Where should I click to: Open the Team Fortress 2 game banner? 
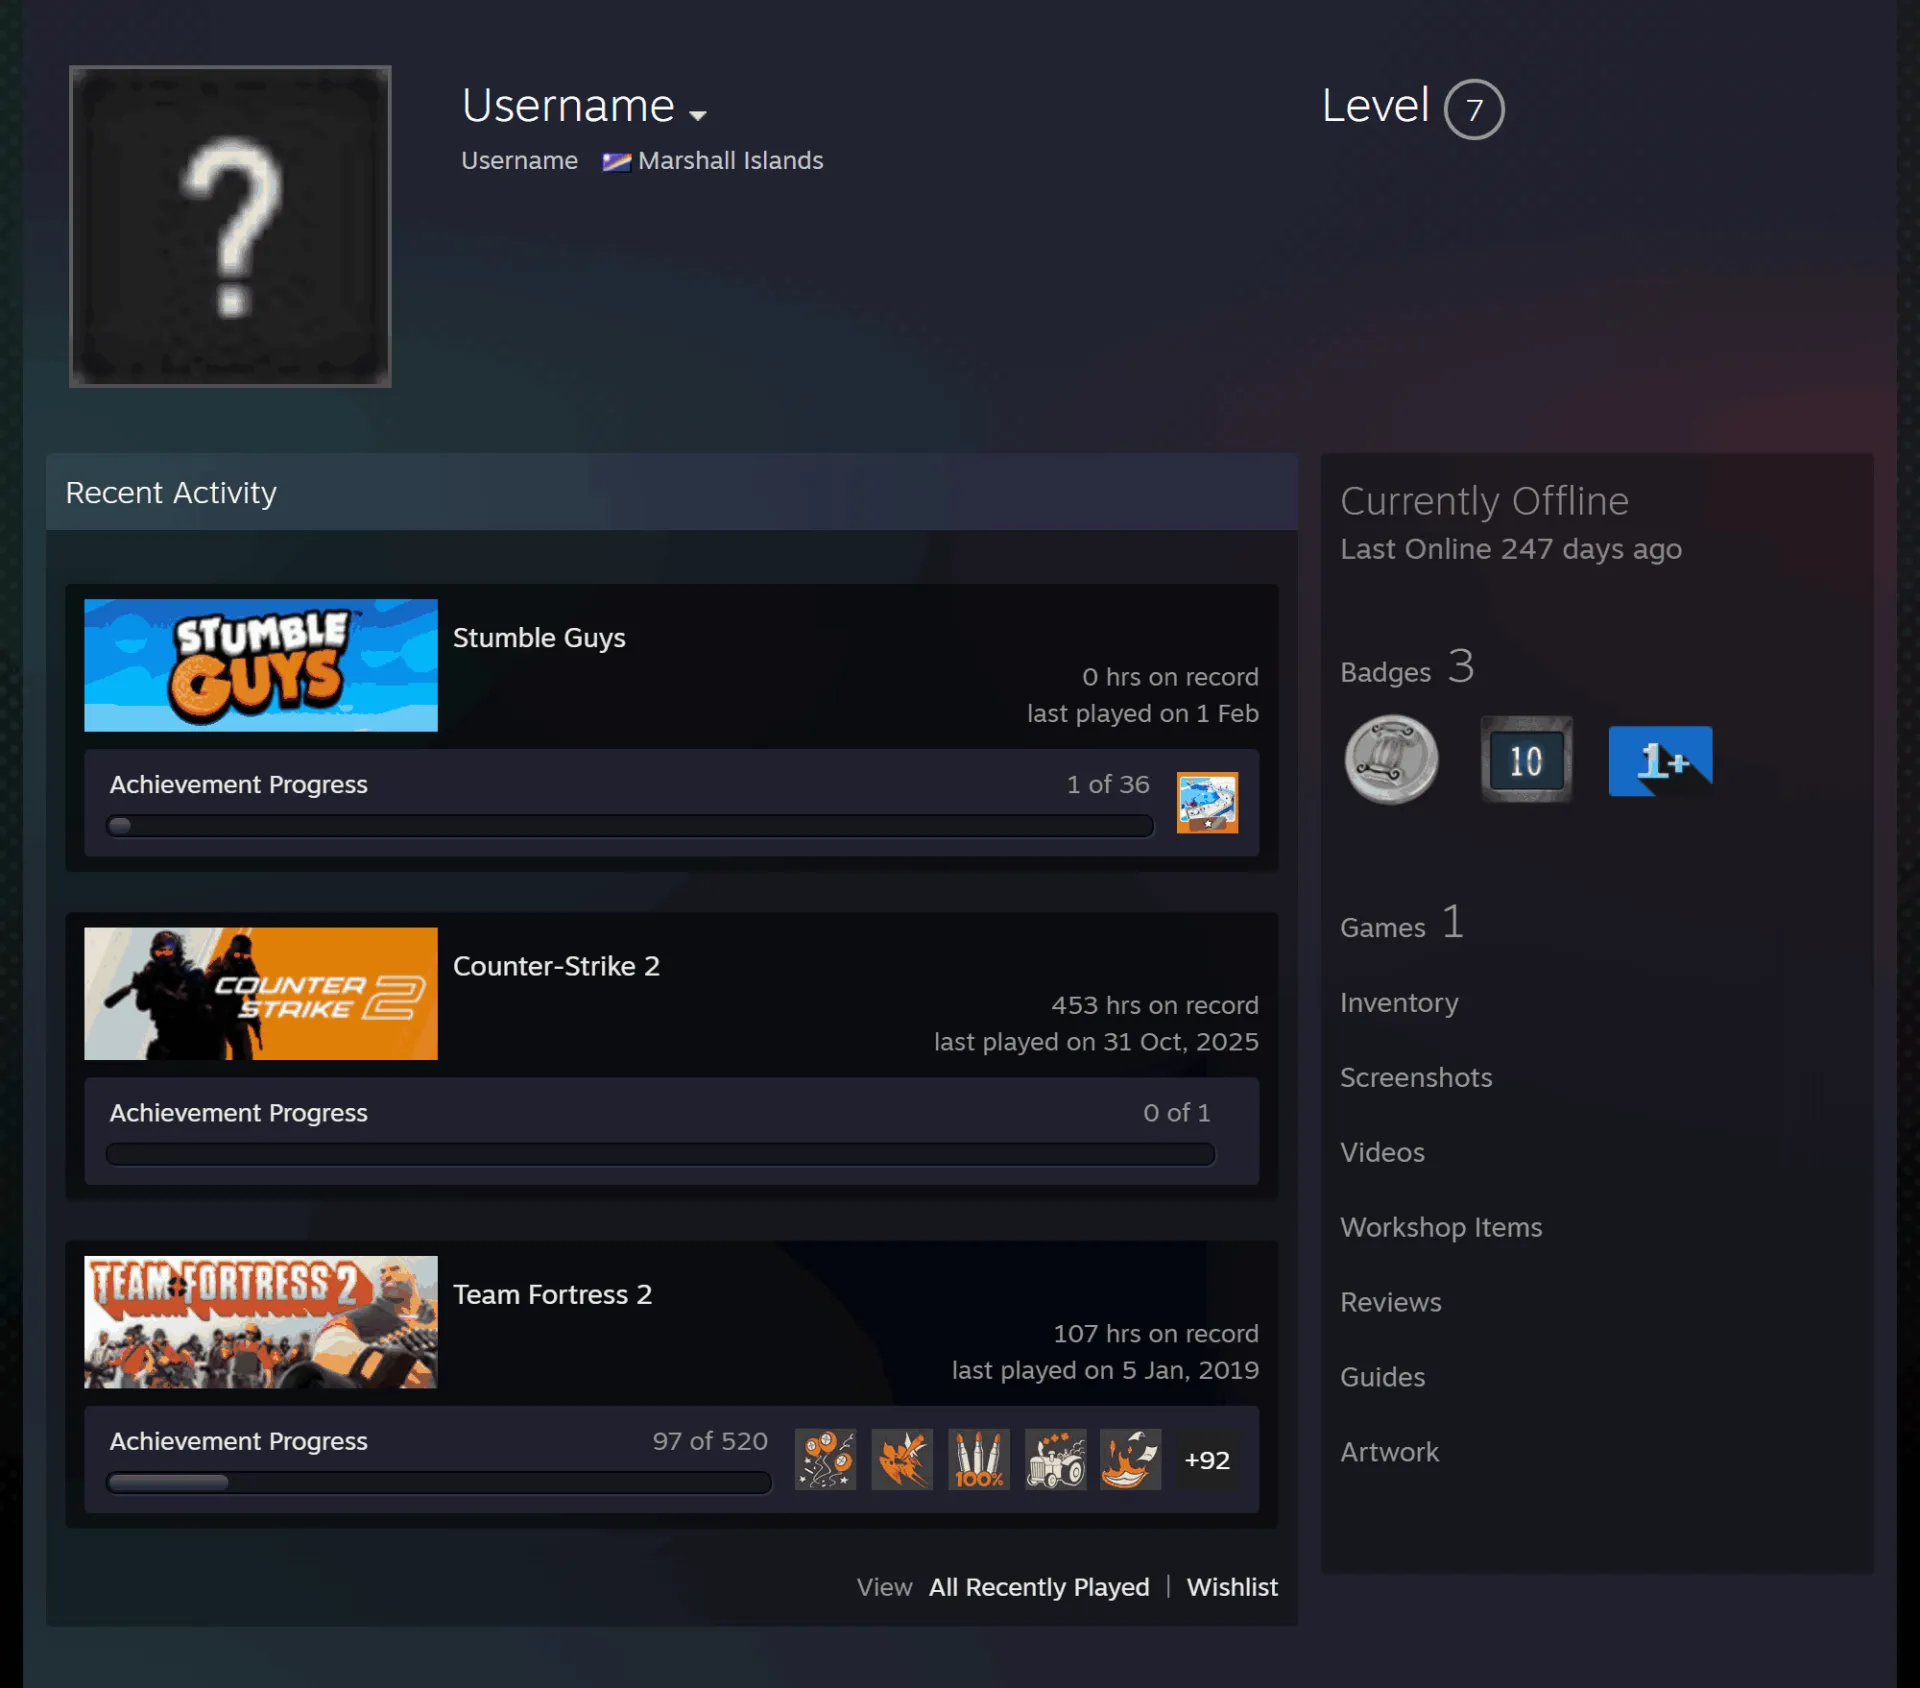pos(261,1321)
